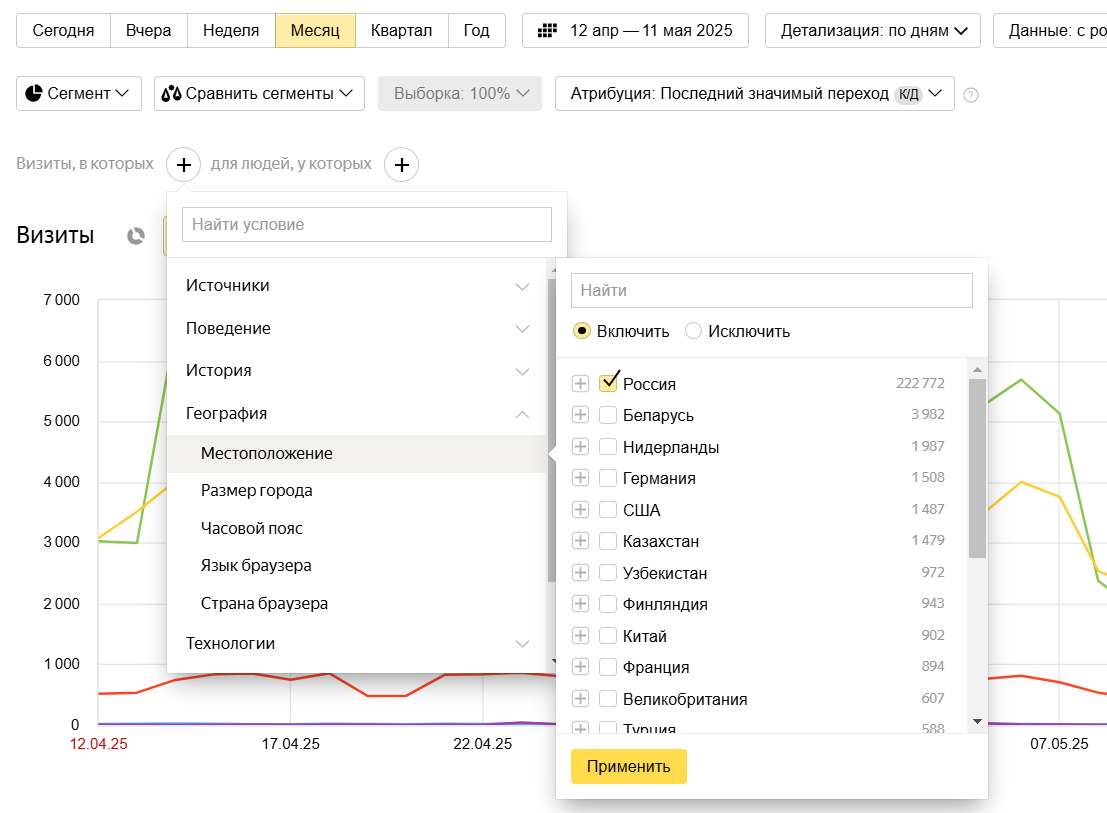Expand regions under Германия with plus icon
Image resolution: width=1107 pixels, height=813 pixels.
580,478
